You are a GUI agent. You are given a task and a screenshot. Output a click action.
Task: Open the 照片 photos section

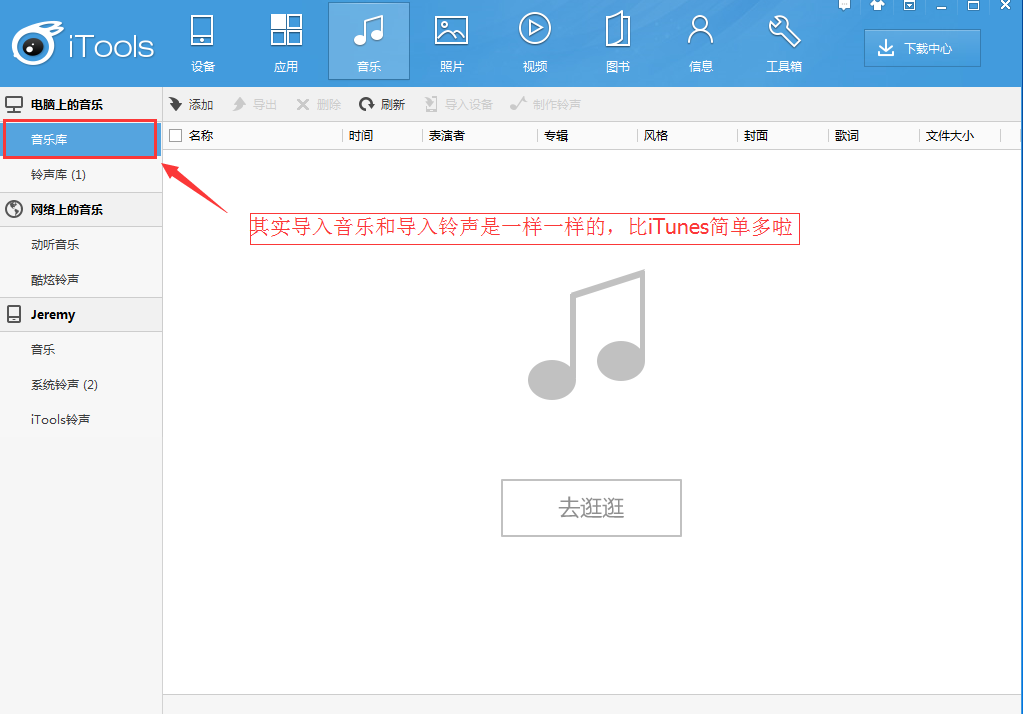click(451, 42)
